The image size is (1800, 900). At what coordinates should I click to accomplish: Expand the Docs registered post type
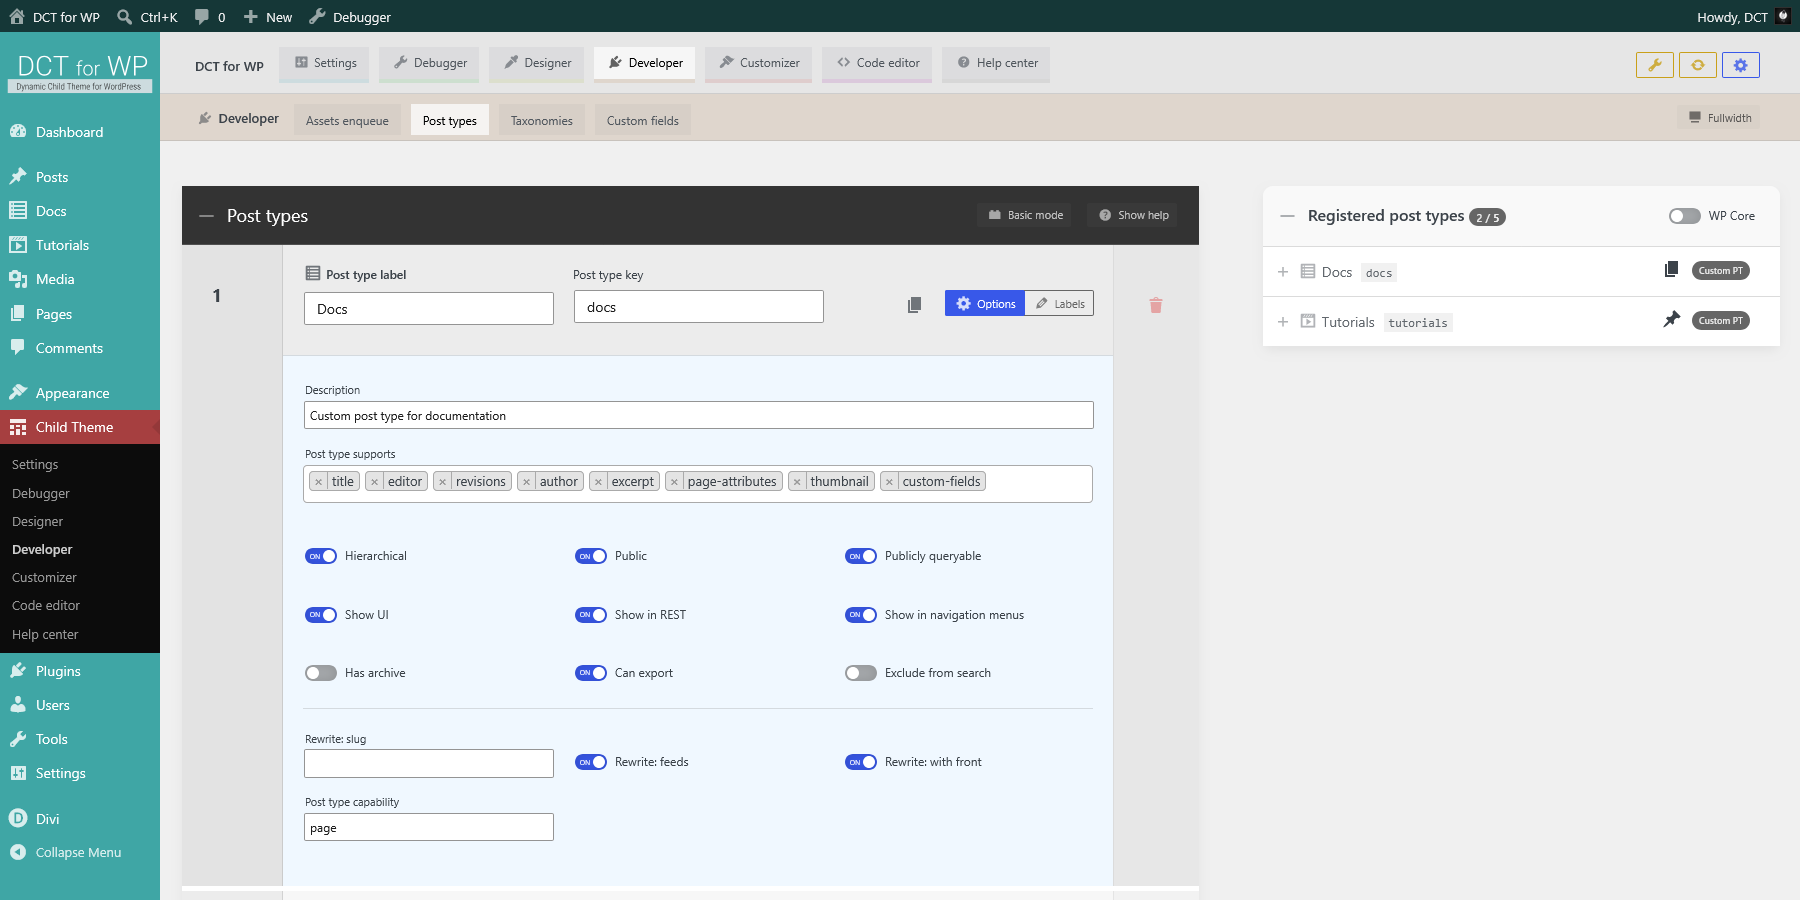1283,272
